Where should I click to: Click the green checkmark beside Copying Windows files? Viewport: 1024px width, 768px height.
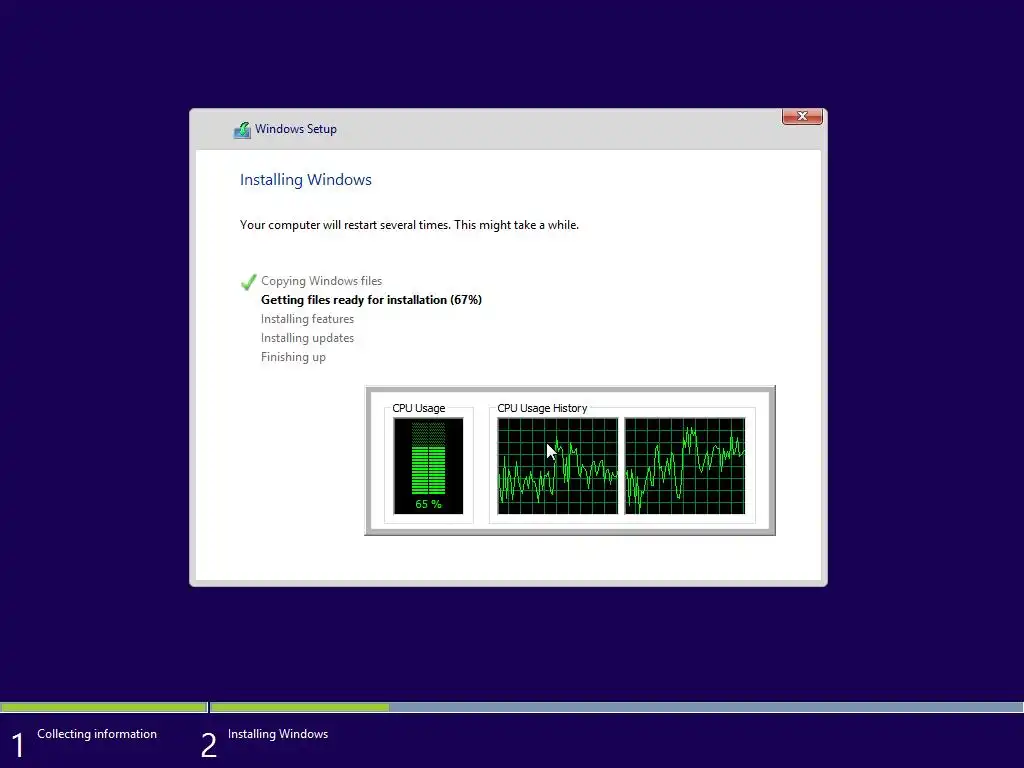(x=248, y=282)
